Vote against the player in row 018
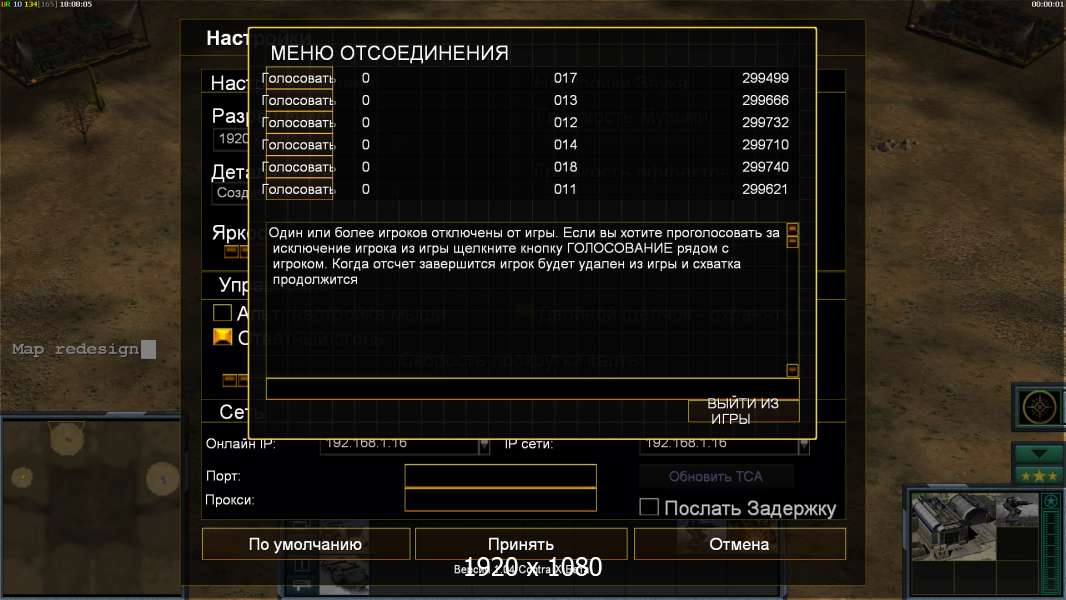This screenshot has height=600, width=1066. (x=298, y=167)
